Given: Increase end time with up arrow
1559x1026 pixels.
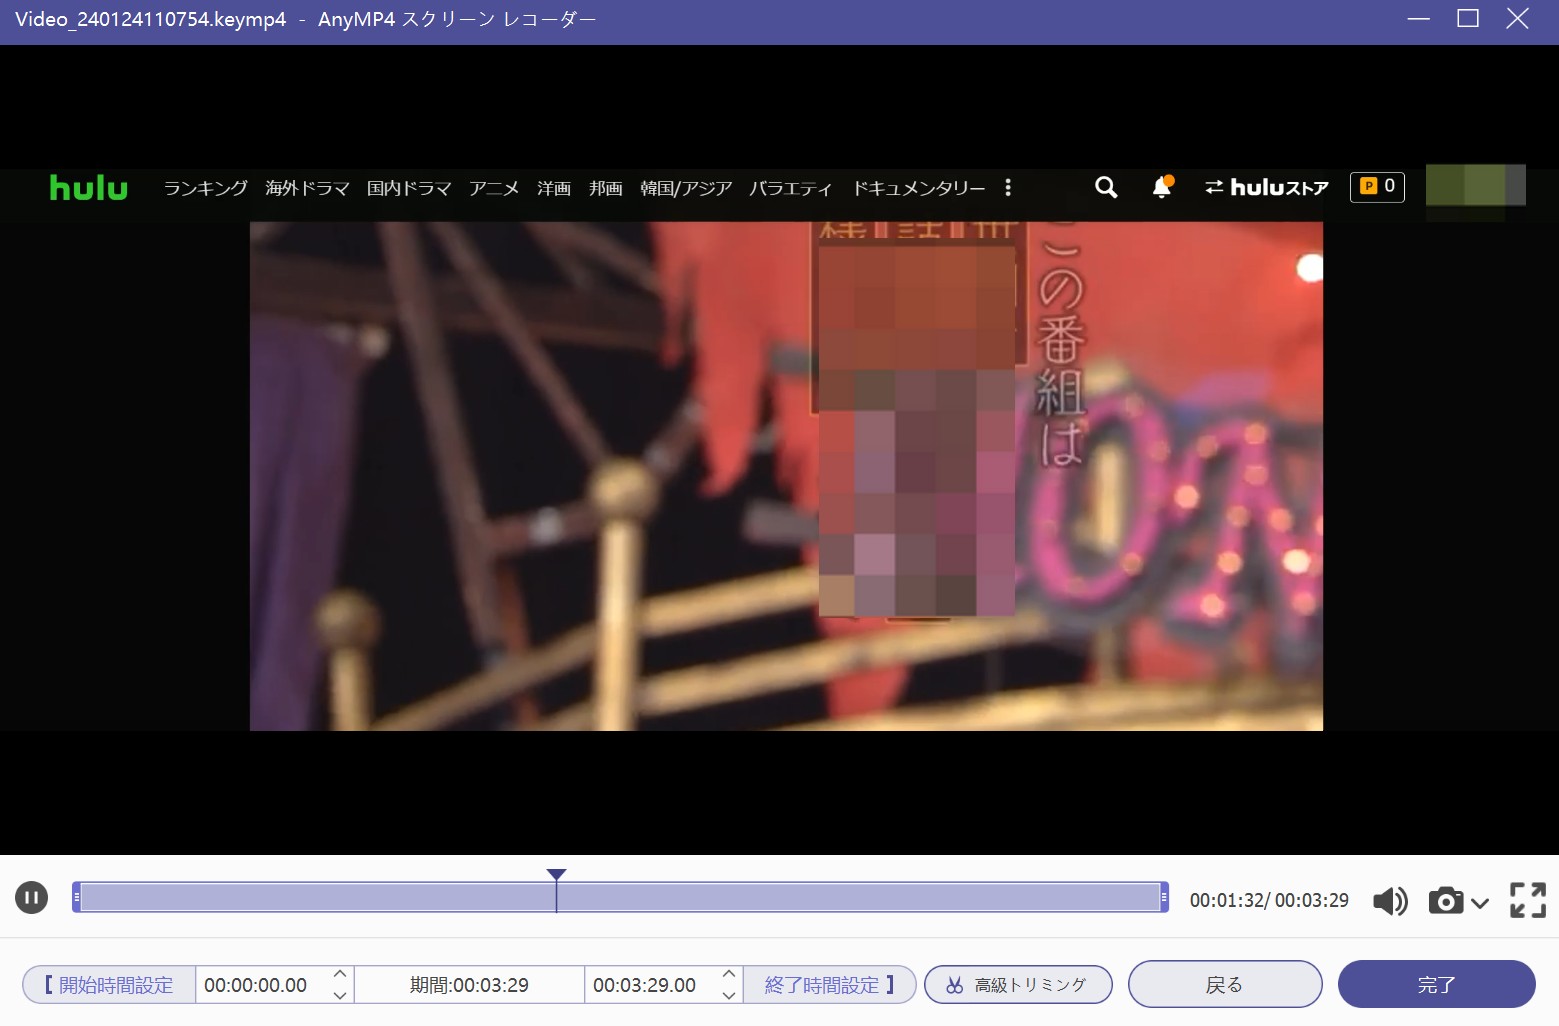Looking at the screenshot, I should point(729,974).
